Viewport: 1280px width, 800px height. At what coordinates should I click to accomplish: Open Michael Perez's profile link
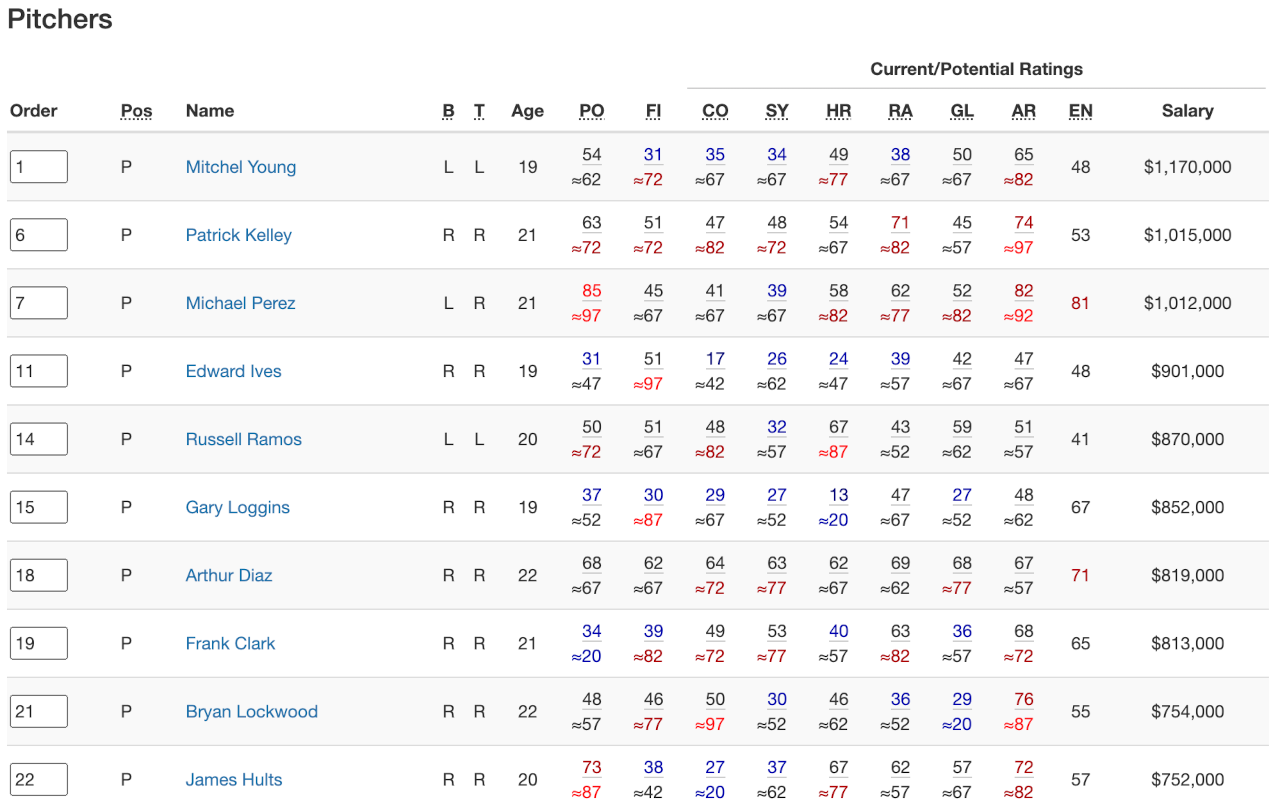pos(240,303)
